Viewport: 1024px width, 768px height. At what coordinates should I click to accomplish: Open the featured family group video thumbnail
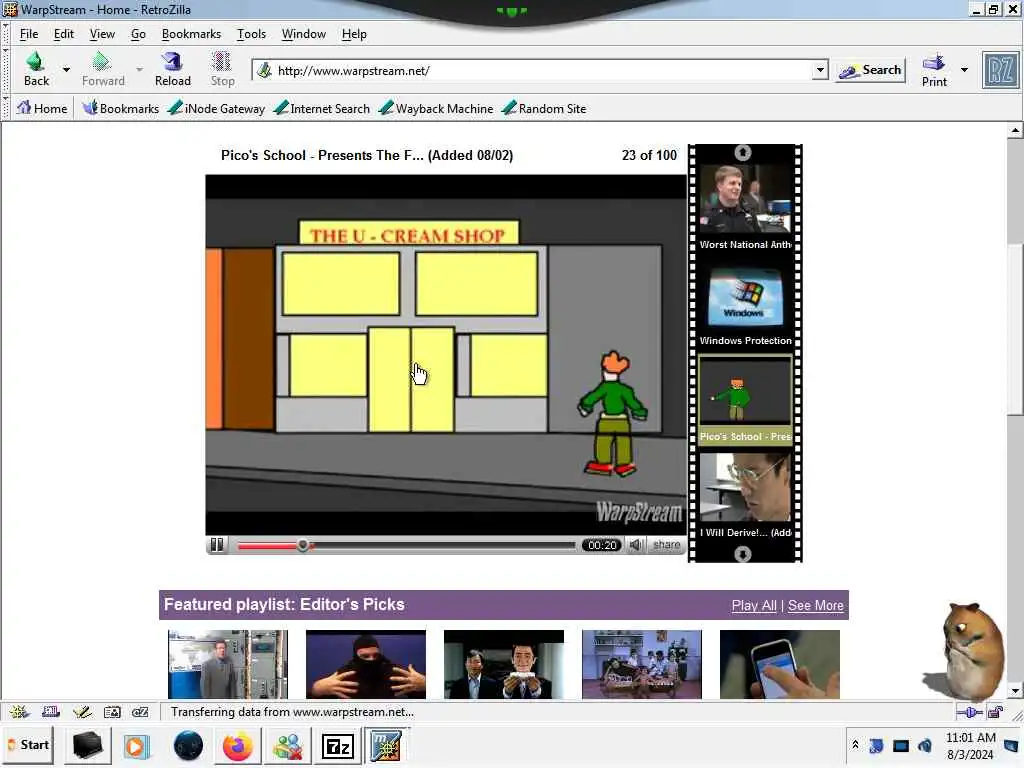[x=642, y=664]
